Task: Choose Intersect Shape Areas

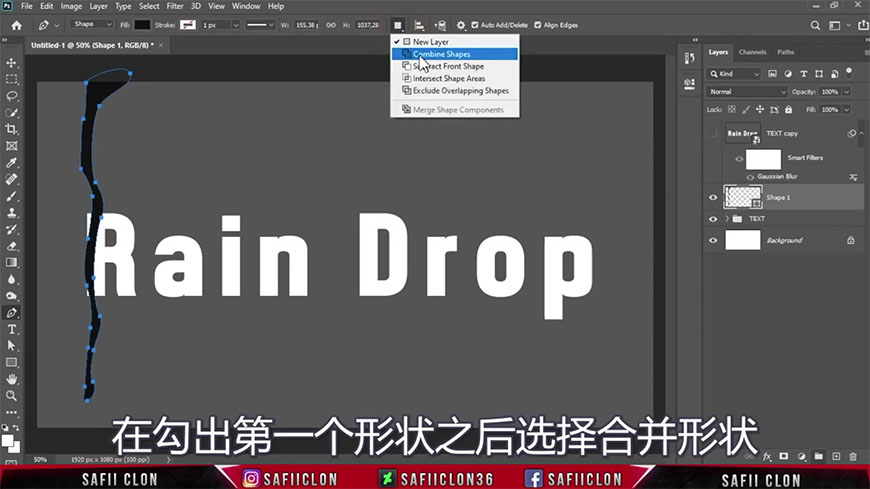Action: 454,78
